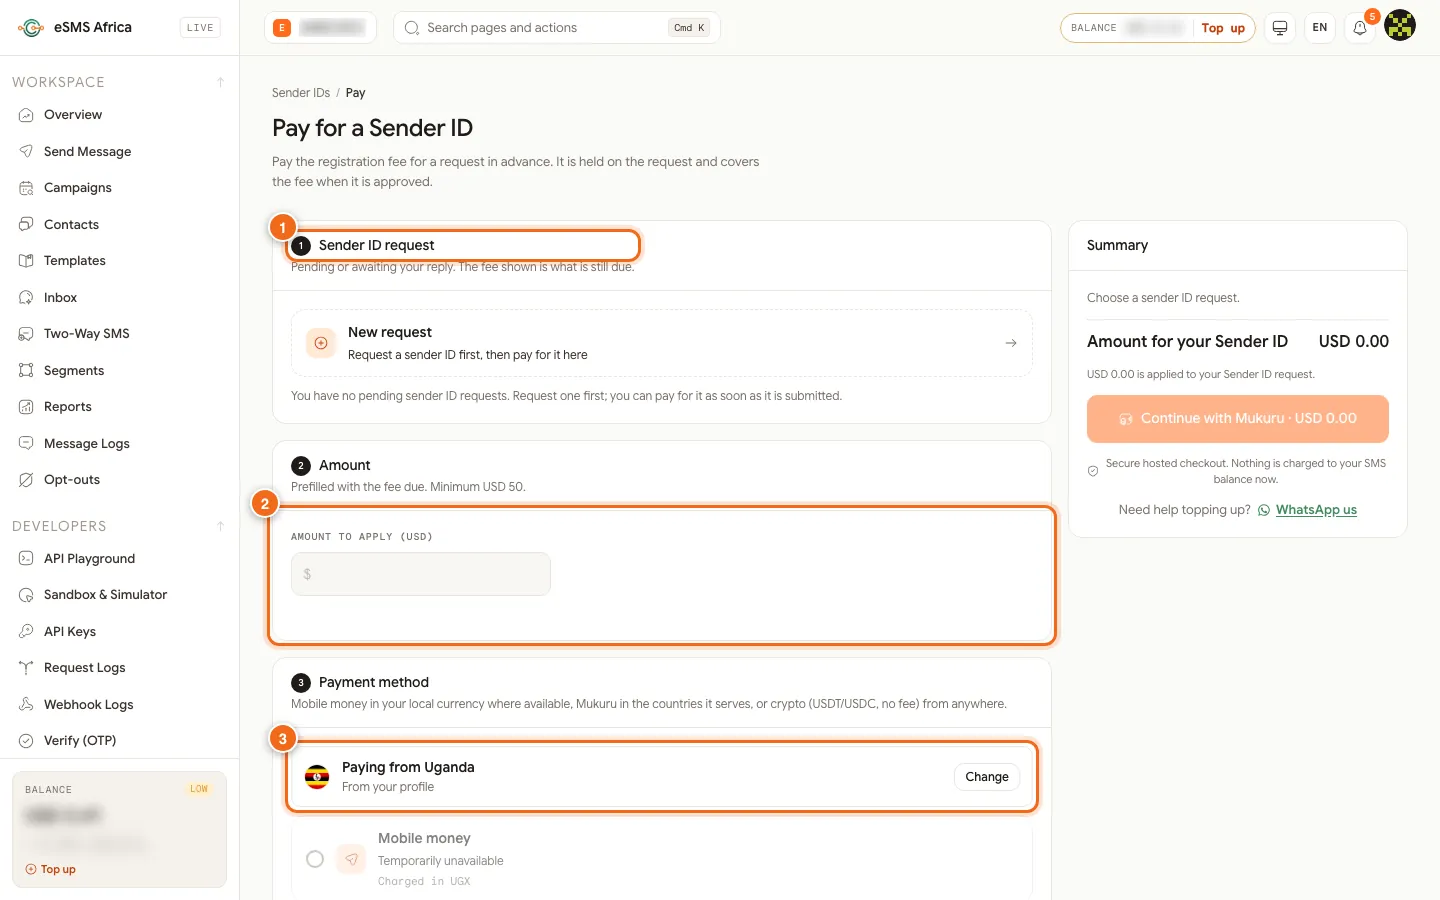The height and width of the screenshot is (900, 1440).
Task: Click the Two-Way SMS icon
Action: pos(26,334)
